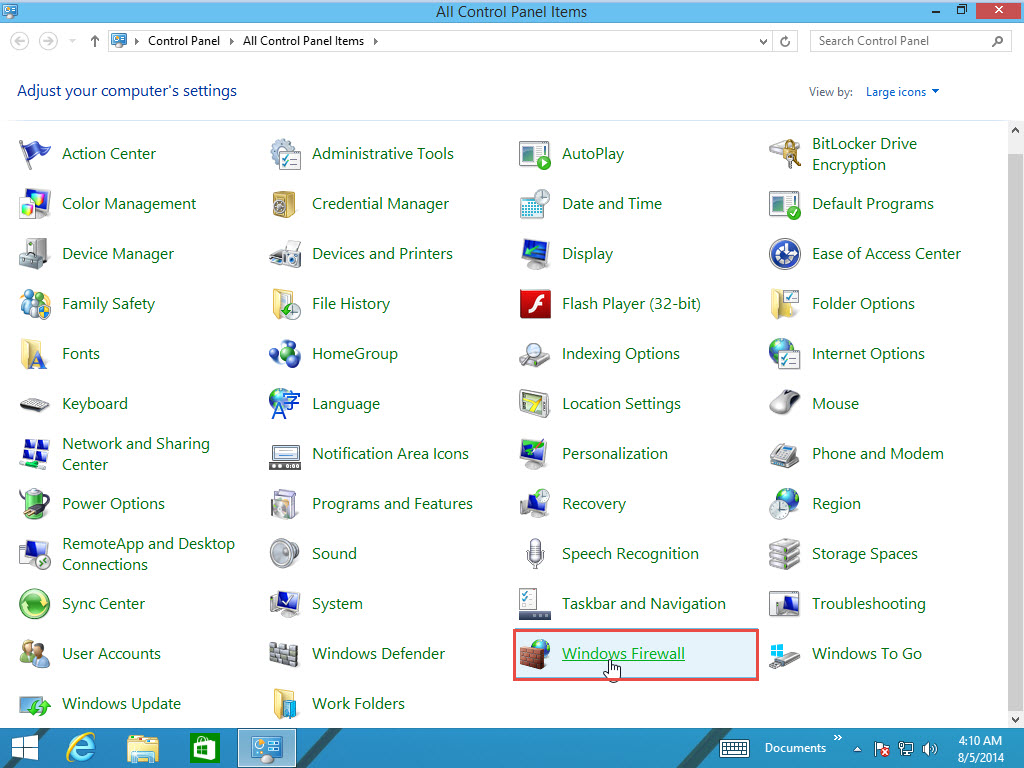The image size is (1024, 768).
Task: Click the Indexing Options magnifier icon
Action: [x=535, y=354]
